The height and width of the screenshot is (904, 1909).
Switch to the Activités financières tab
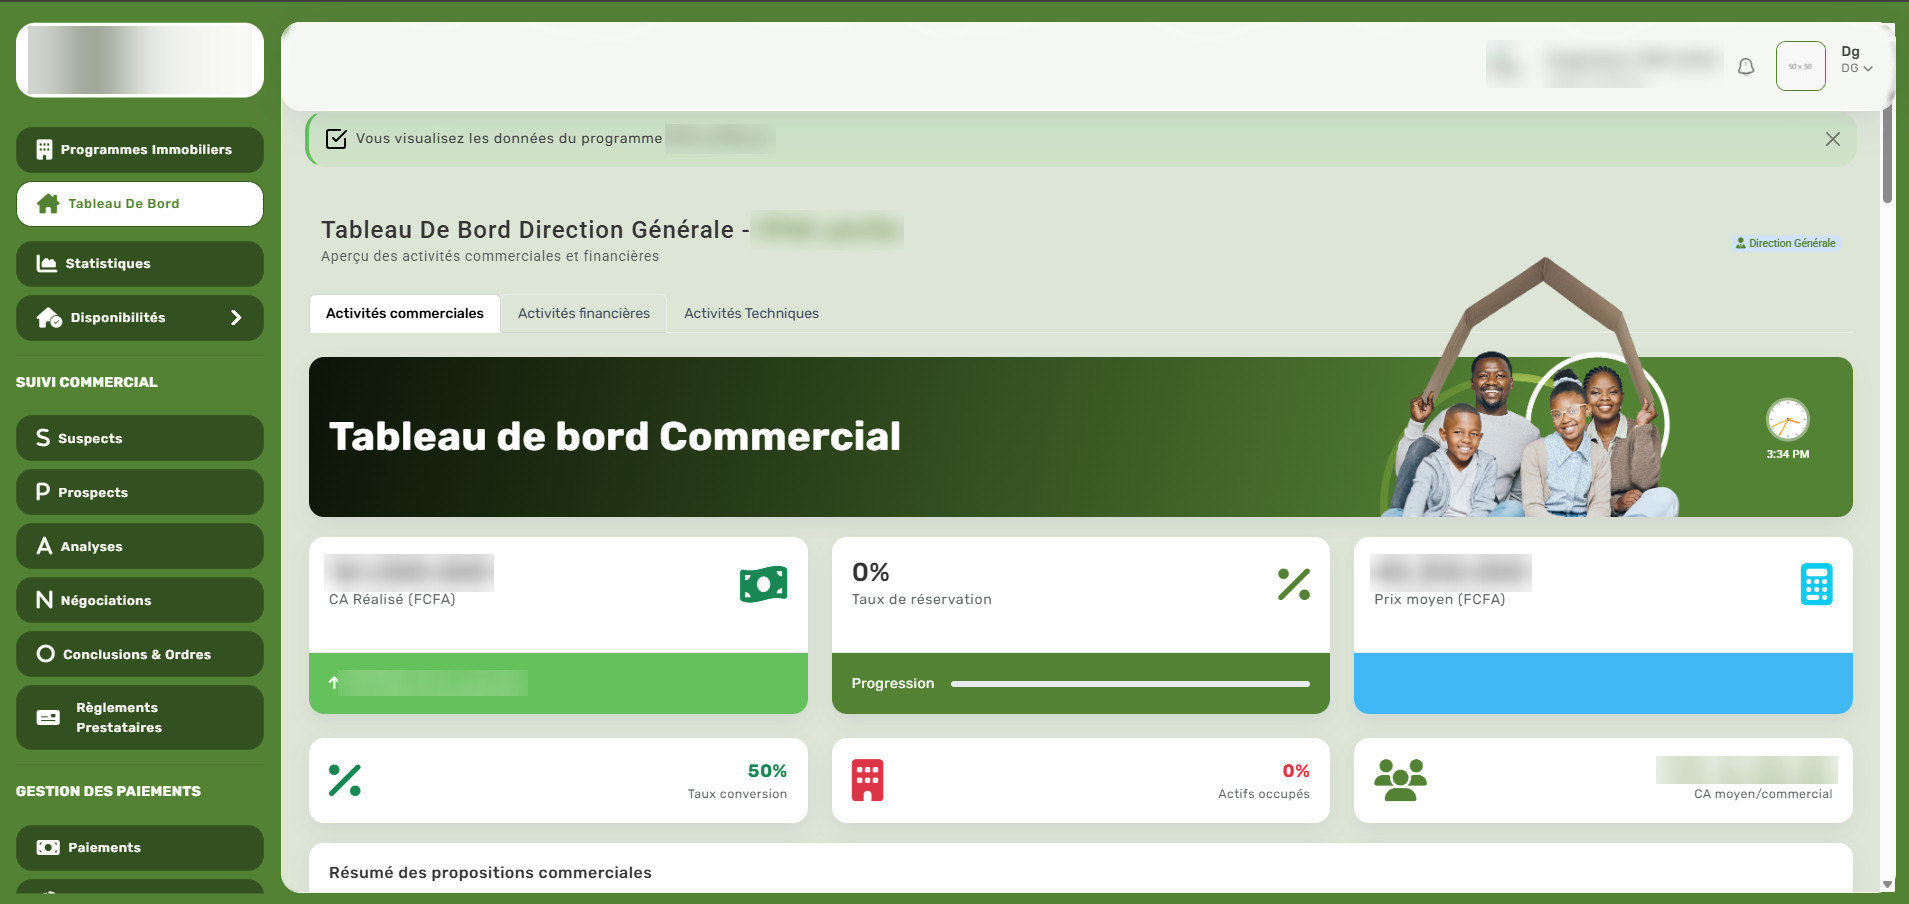(584, 313)
